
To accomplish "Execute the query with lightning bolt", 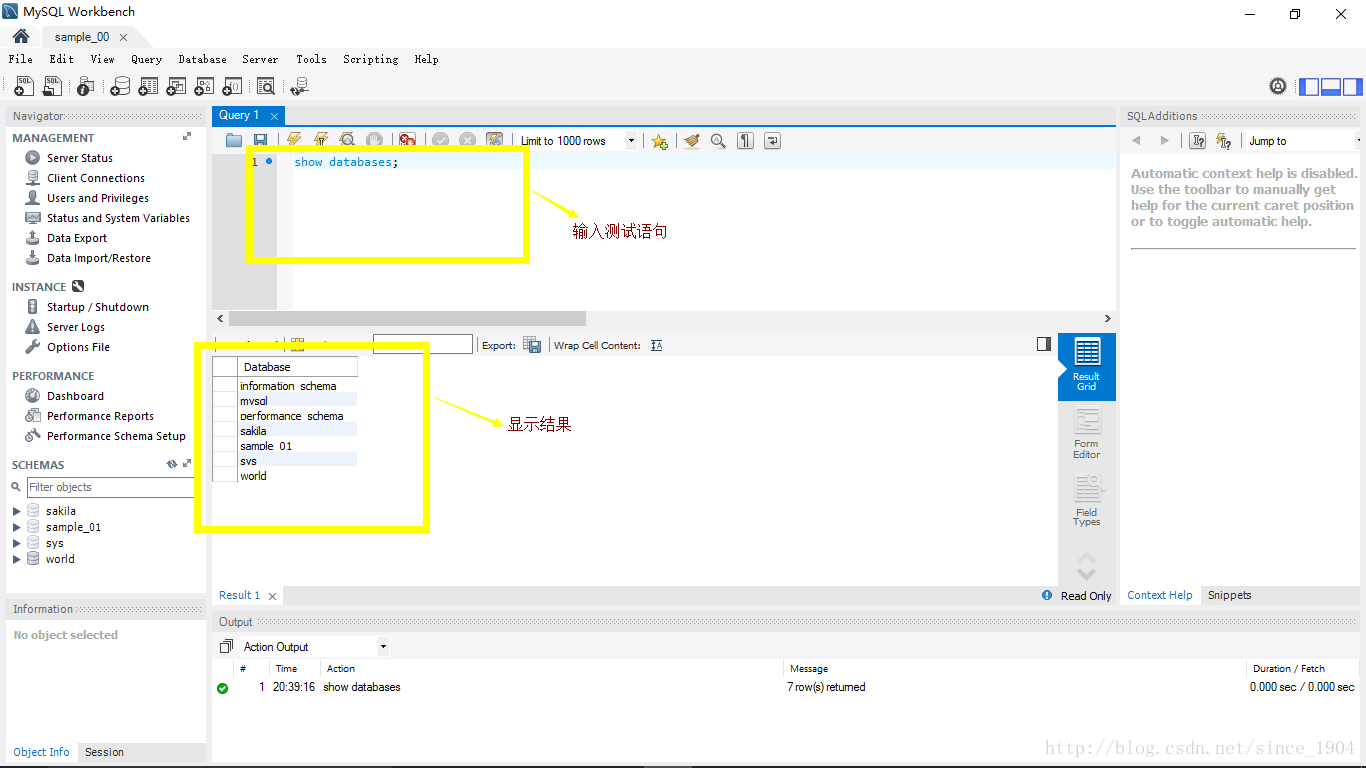I will [x=293, y=141].
